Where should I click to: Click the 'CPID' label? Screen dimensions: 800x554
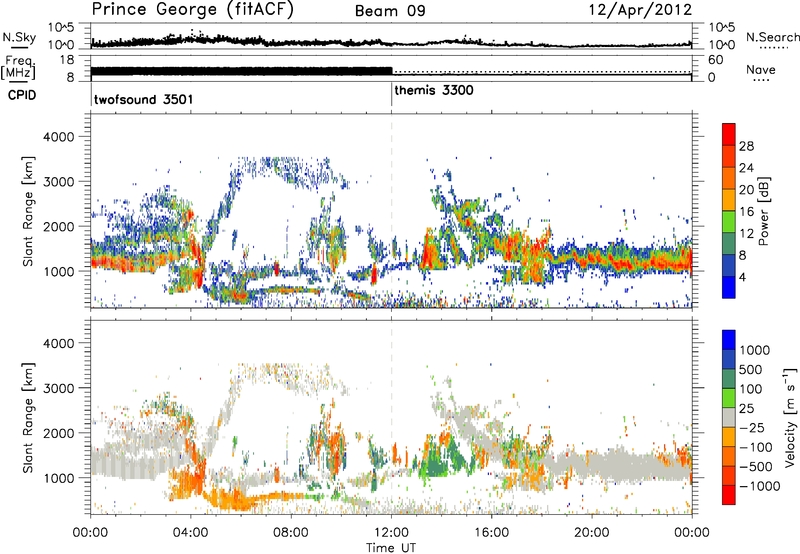(x=22, y=95)
